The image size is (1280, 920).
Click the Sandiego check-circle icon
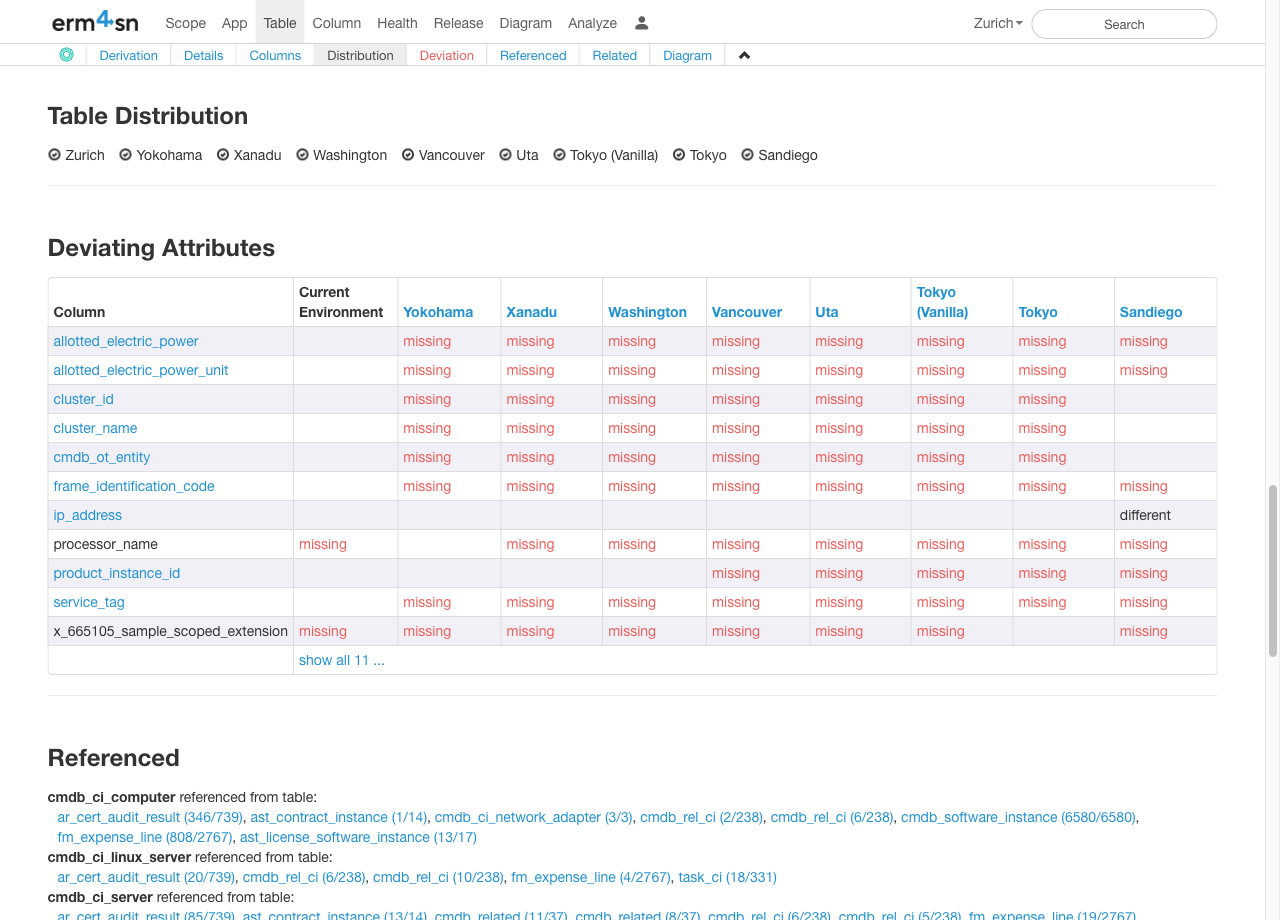click(x=747, y=155)
